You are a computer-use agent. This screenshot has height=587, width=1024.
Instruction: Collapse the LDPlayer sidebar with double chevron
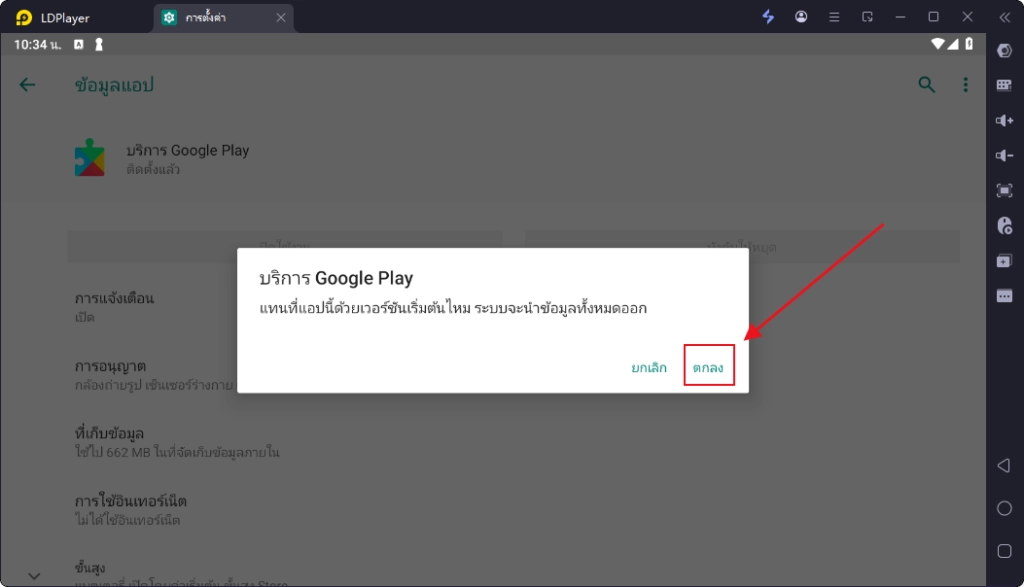point(1004,18)
